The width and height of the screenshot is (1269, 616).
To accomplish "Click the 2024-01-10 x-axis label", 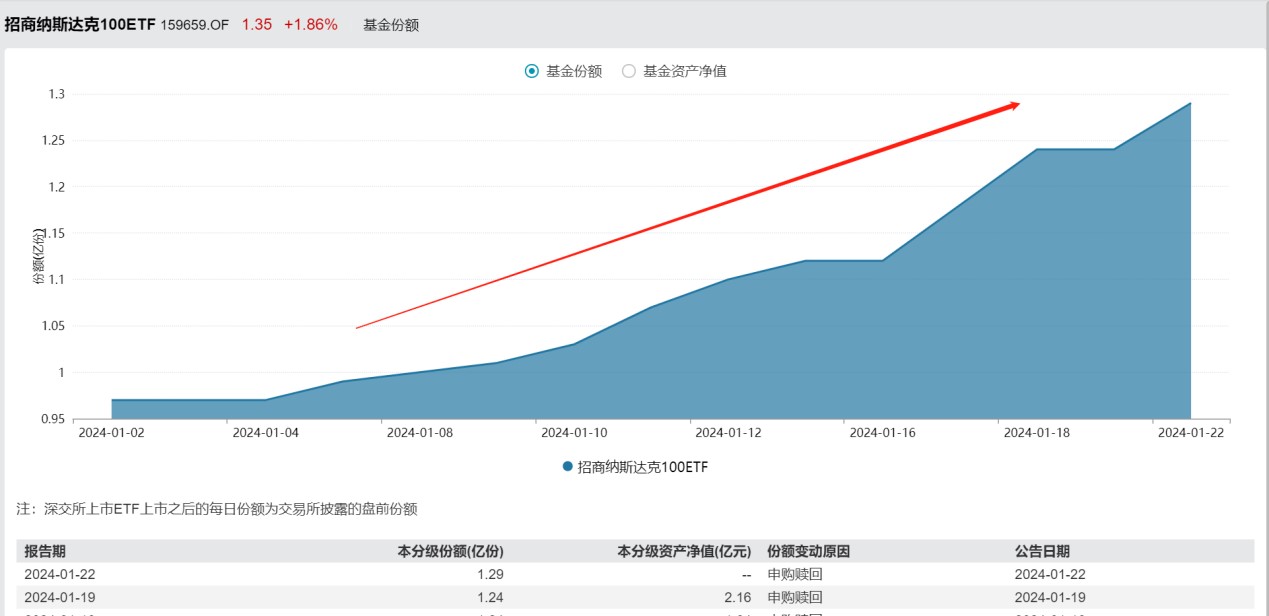I will (574, 433).
